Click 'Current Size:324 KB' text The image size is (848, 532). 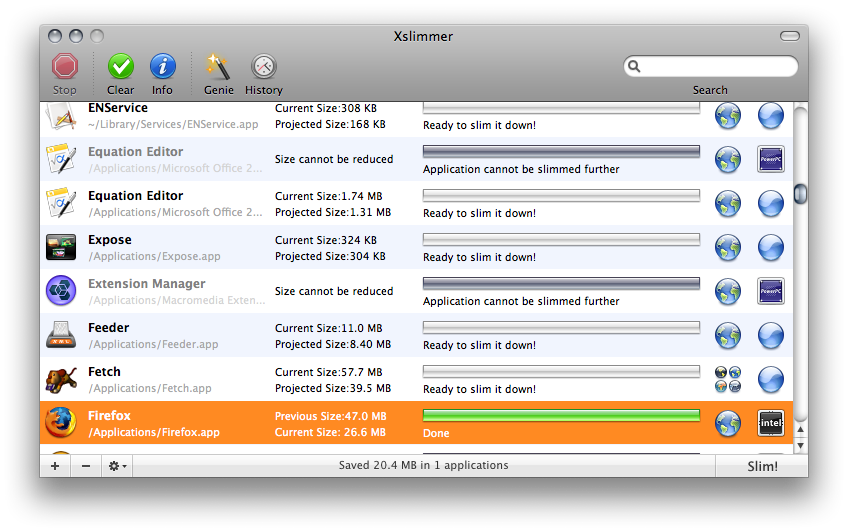tap(326, 240)
